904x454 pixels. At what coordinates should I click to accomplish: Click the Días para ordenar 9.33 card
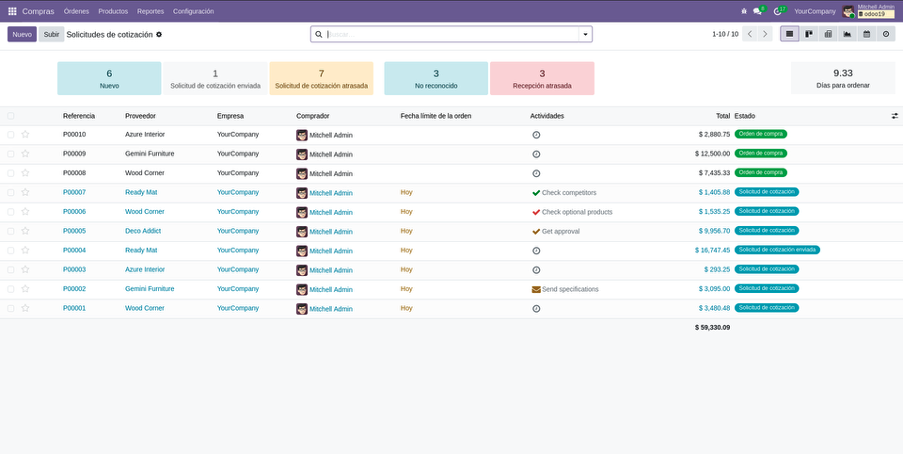click(x=843, y=78)
